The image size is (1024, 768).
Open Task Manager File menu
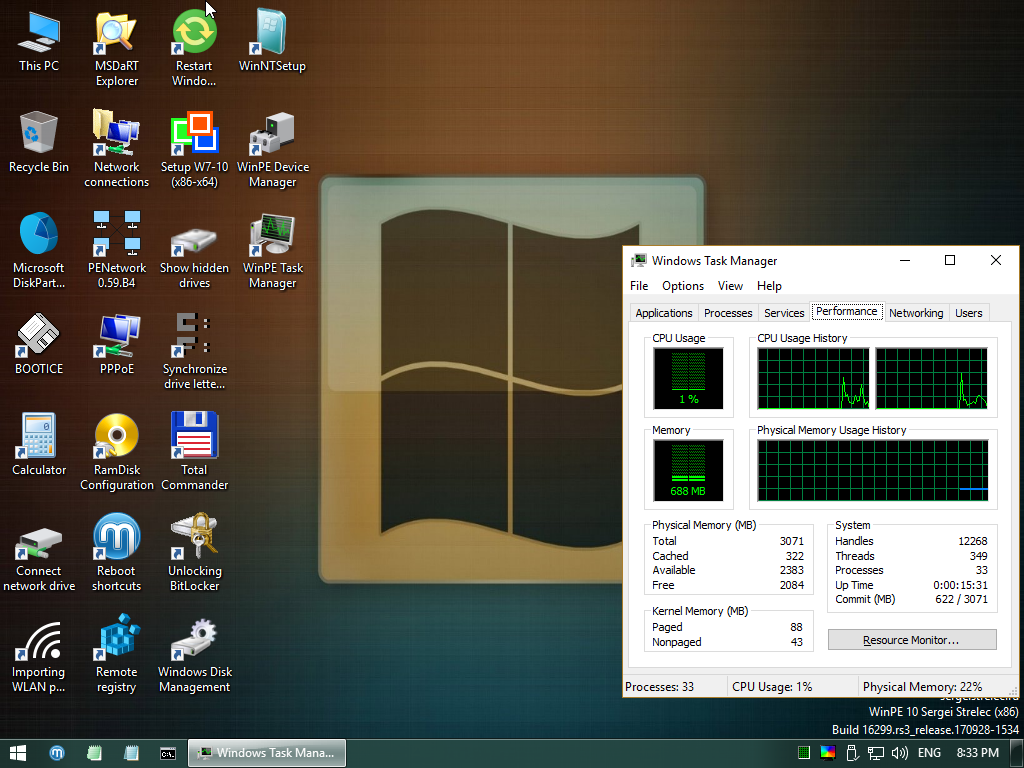coord(639,286)
